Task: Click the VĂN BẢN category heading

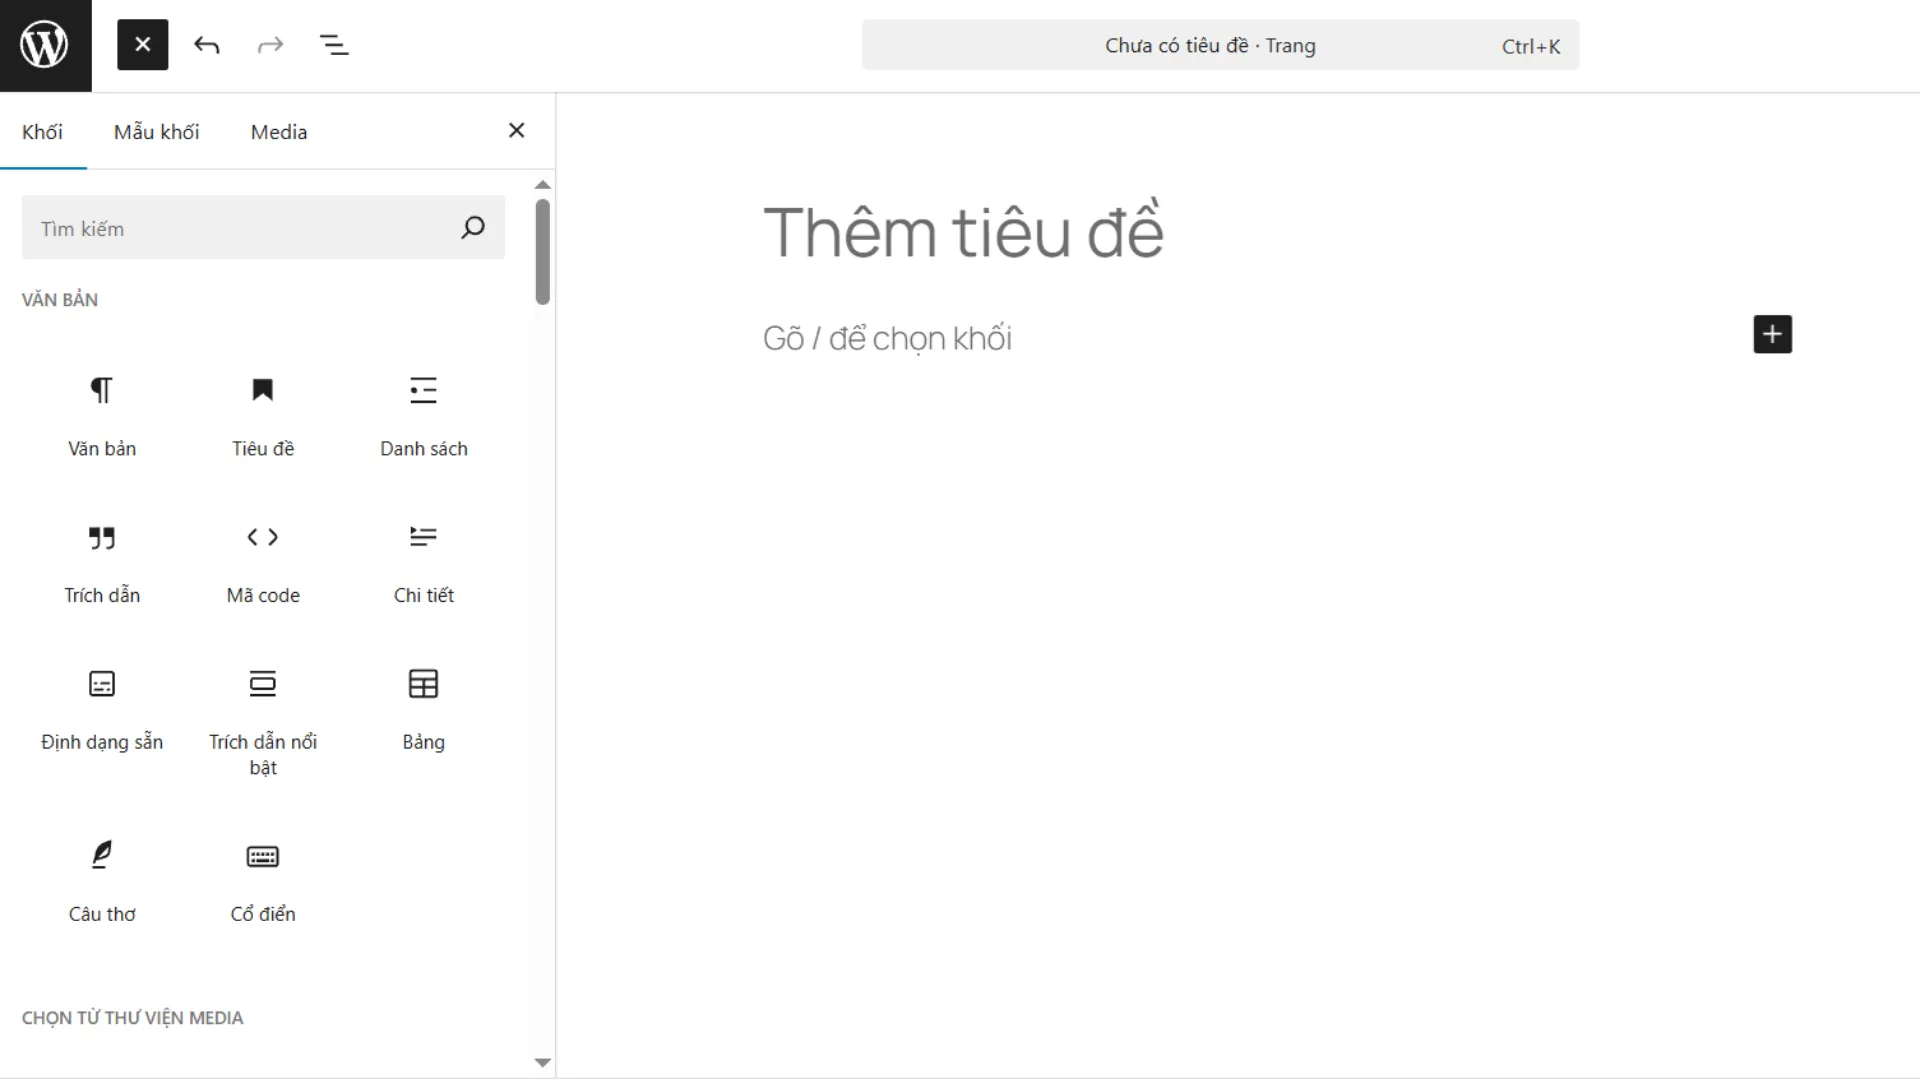Action: pos(60,300)
